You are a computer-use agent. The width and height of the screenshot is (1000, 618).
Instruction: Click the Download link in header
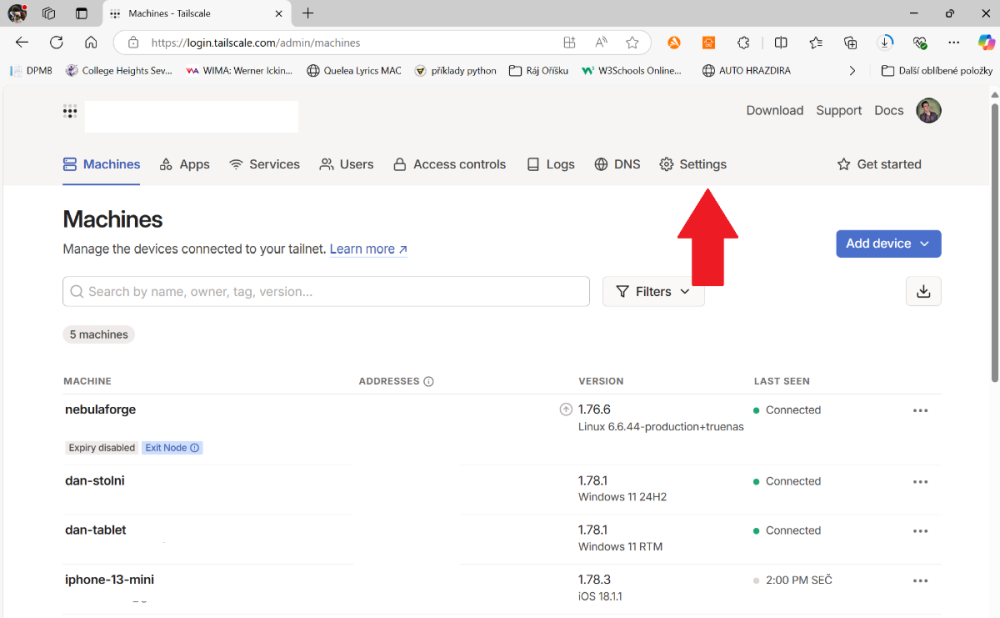[774, 111]
